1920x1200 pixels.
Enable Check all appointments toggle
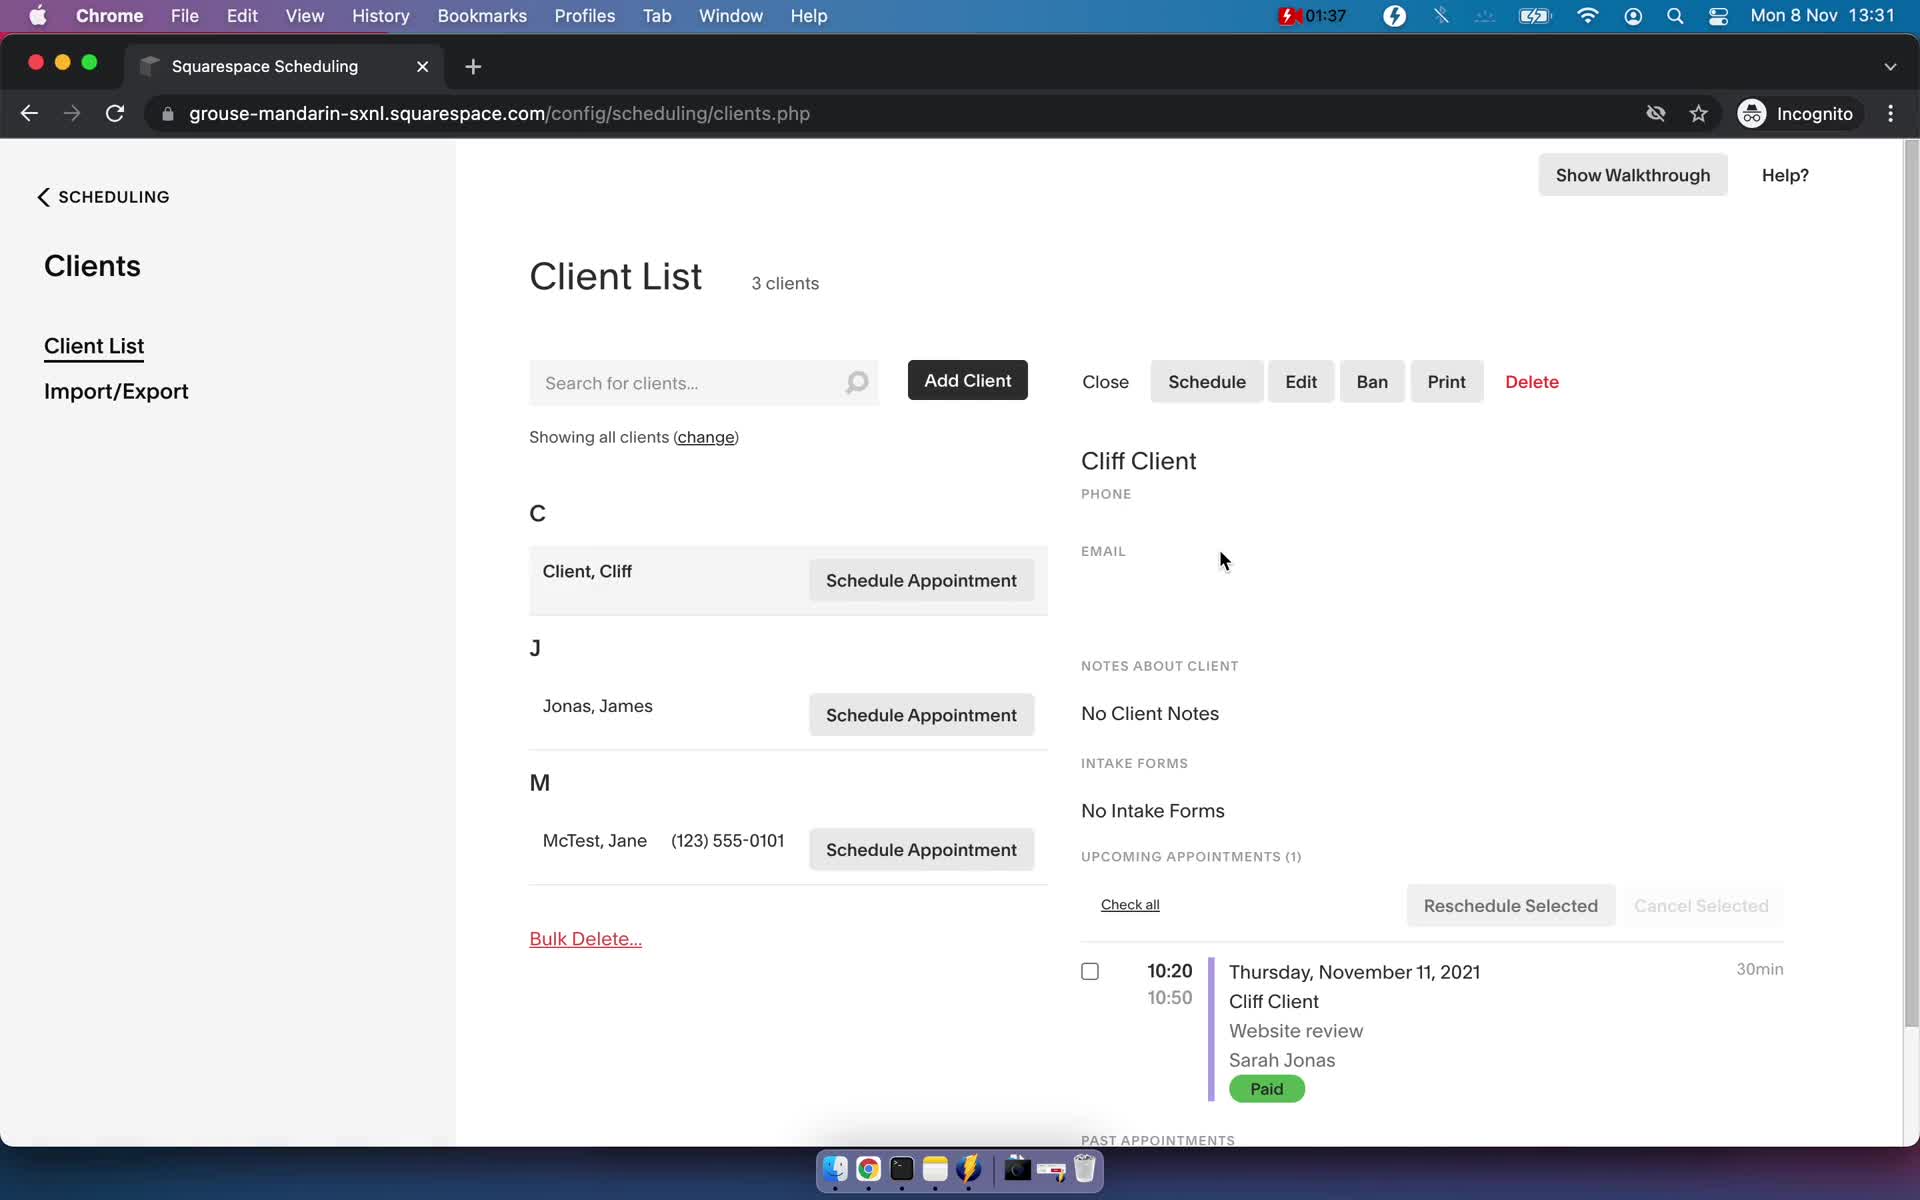[1129, 904]
